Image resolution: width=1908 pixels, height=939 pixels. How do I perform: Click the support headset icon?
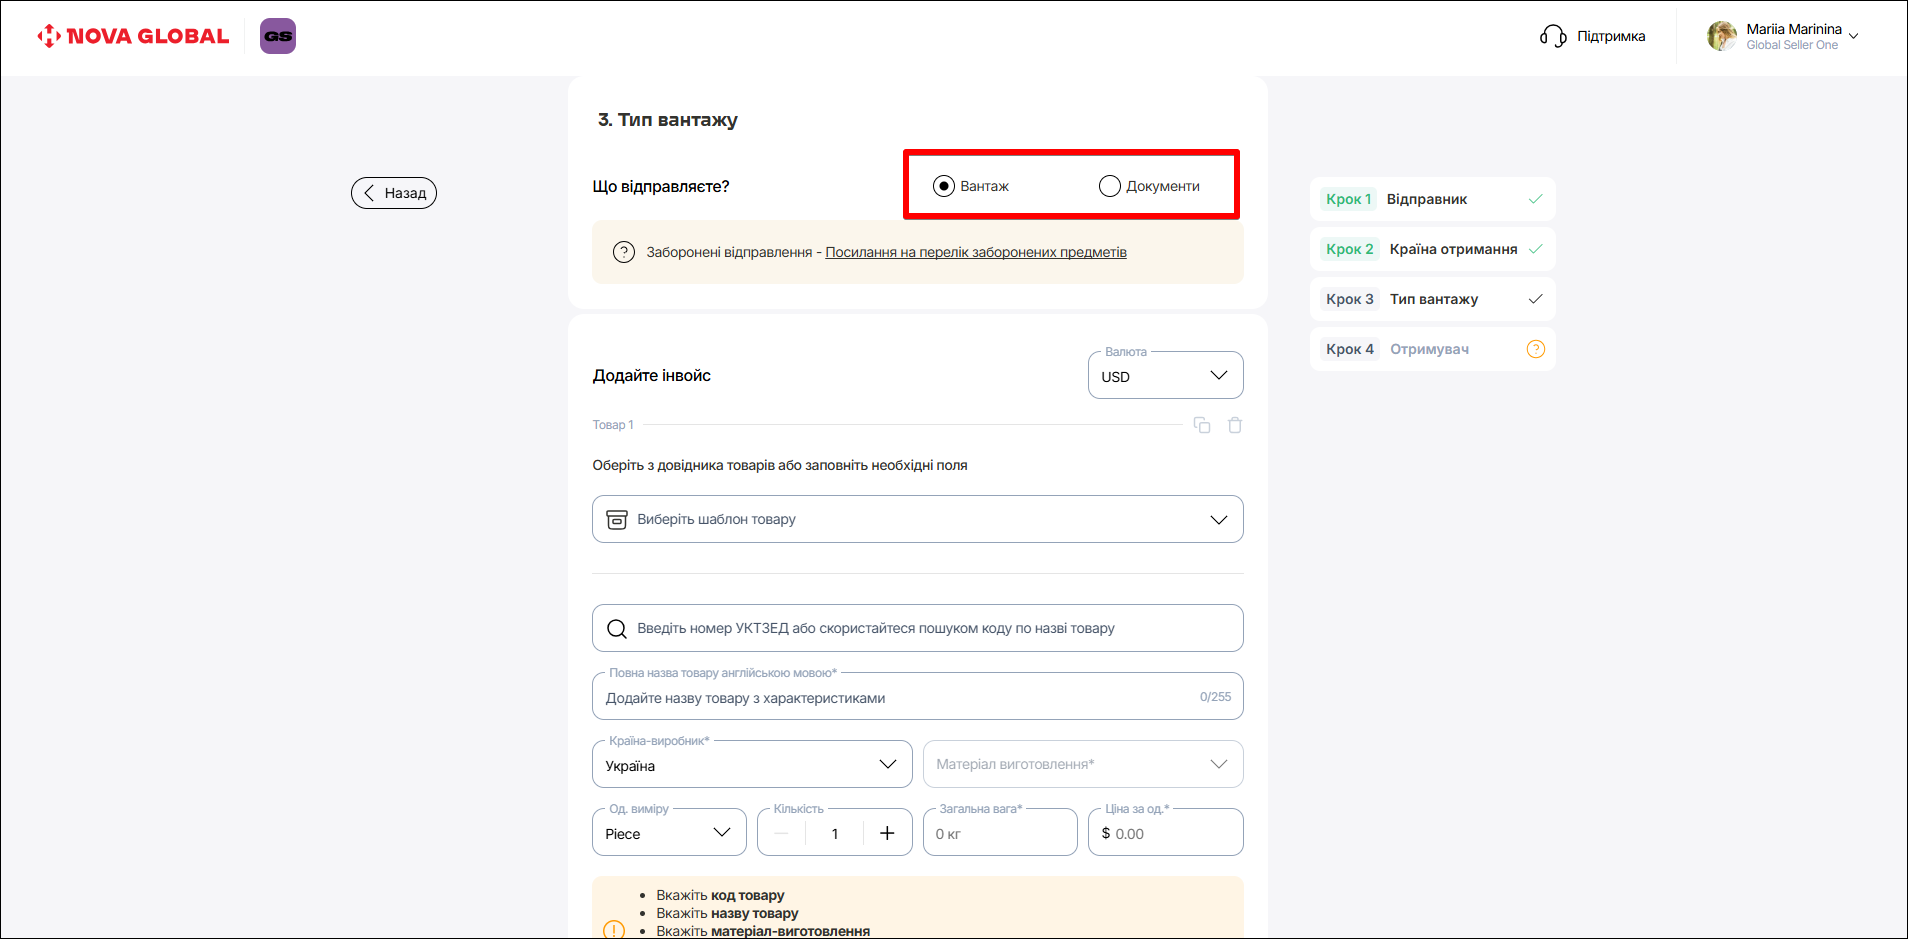tap(1552, 36)
